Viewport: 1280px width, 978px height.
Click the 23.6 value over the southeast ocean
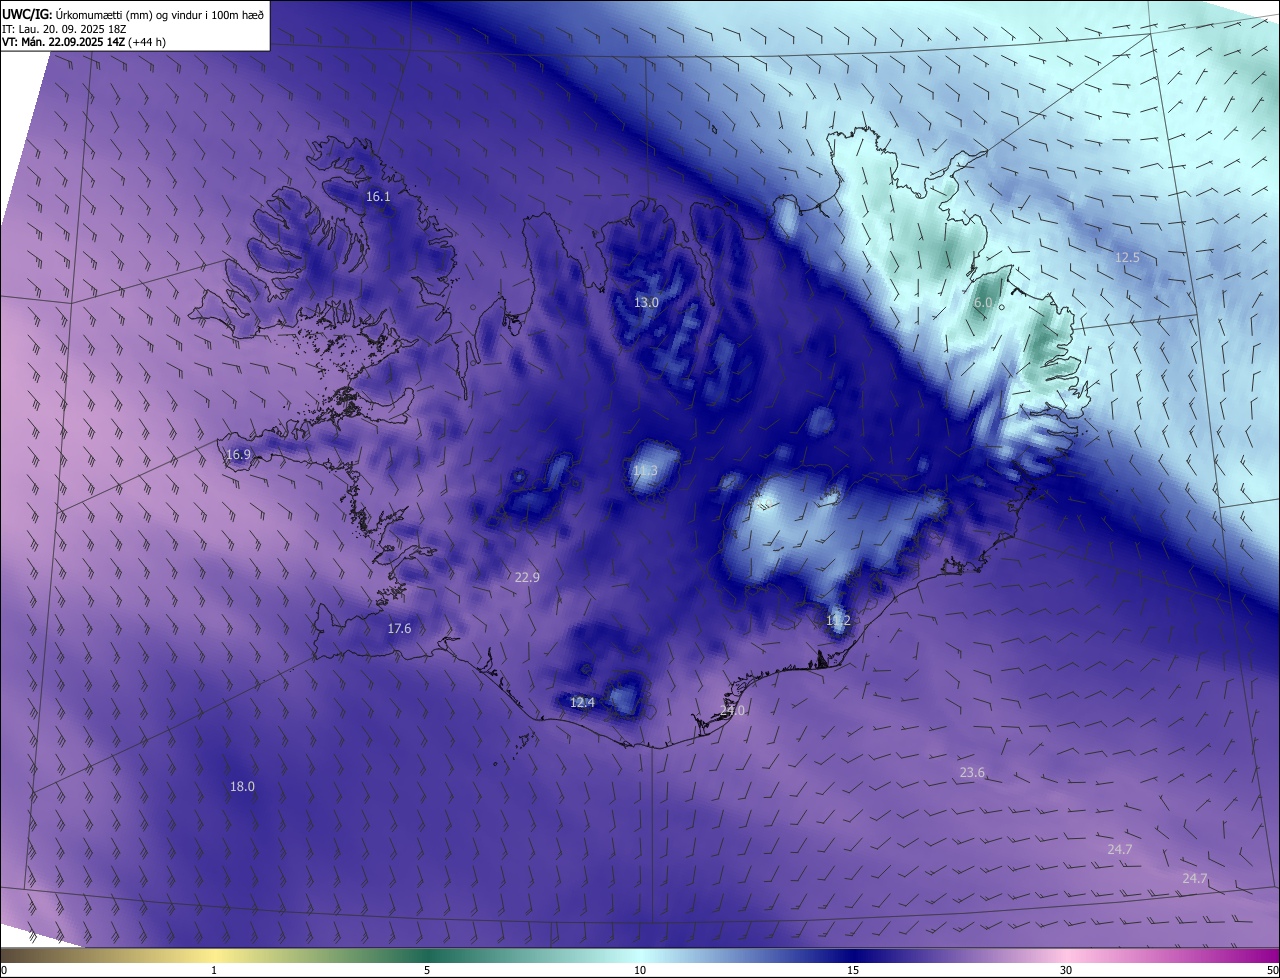972,773
